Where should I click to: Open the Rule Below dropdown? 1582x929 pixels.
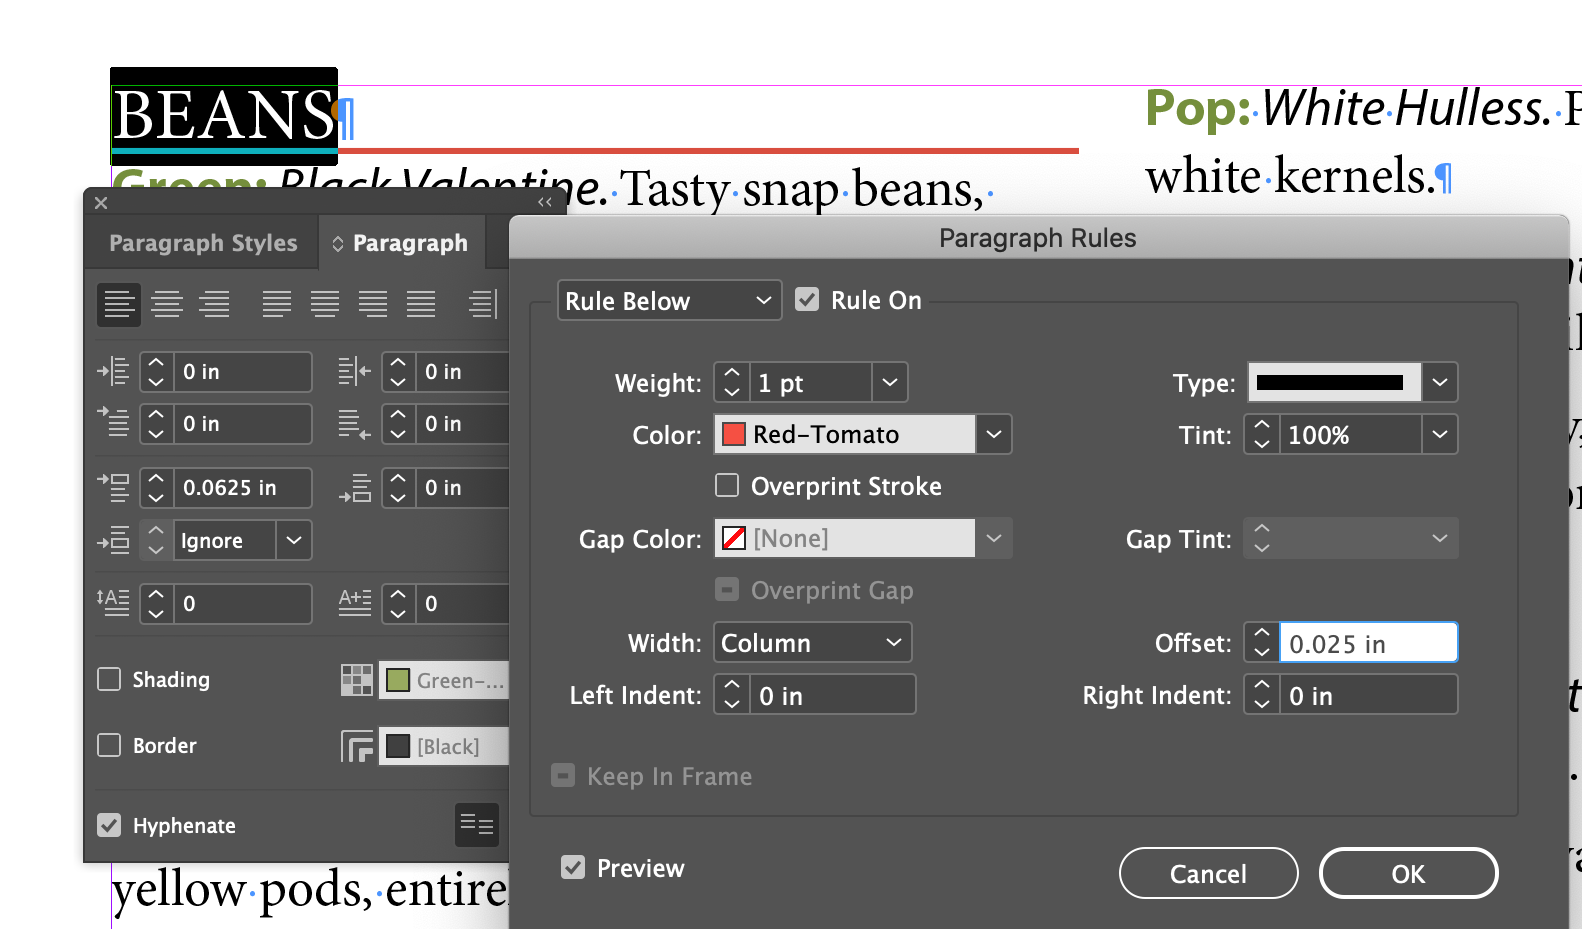pos(669,301)
